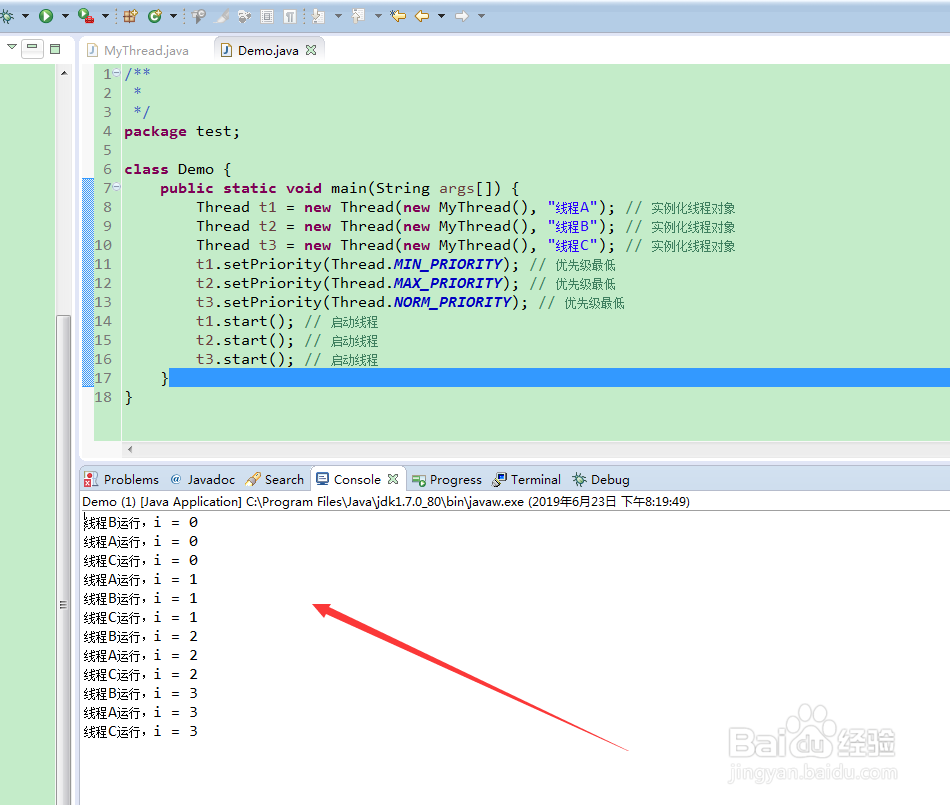Screen dimensions: 950x805
Task: Toggle Mark Occurrences toolbar icon
Action: (245, 16)
